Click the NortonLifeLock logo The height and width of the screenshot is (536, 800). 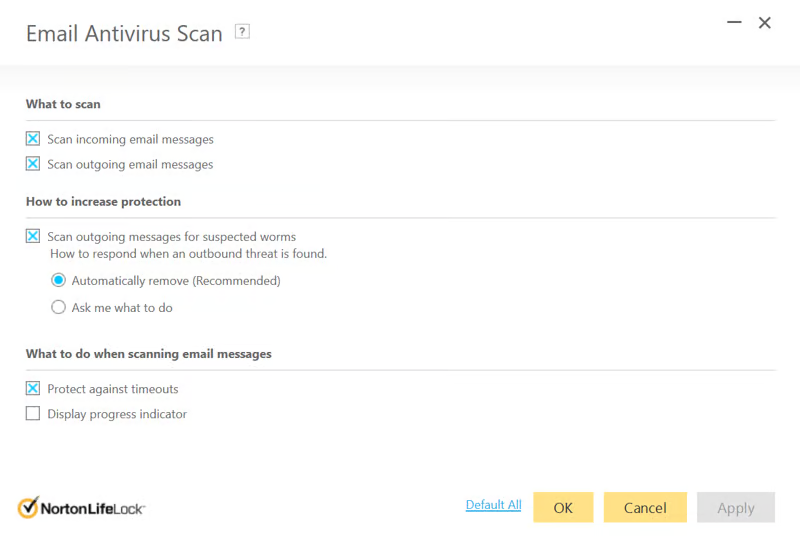pyautogui.click(x=82, y=507)
